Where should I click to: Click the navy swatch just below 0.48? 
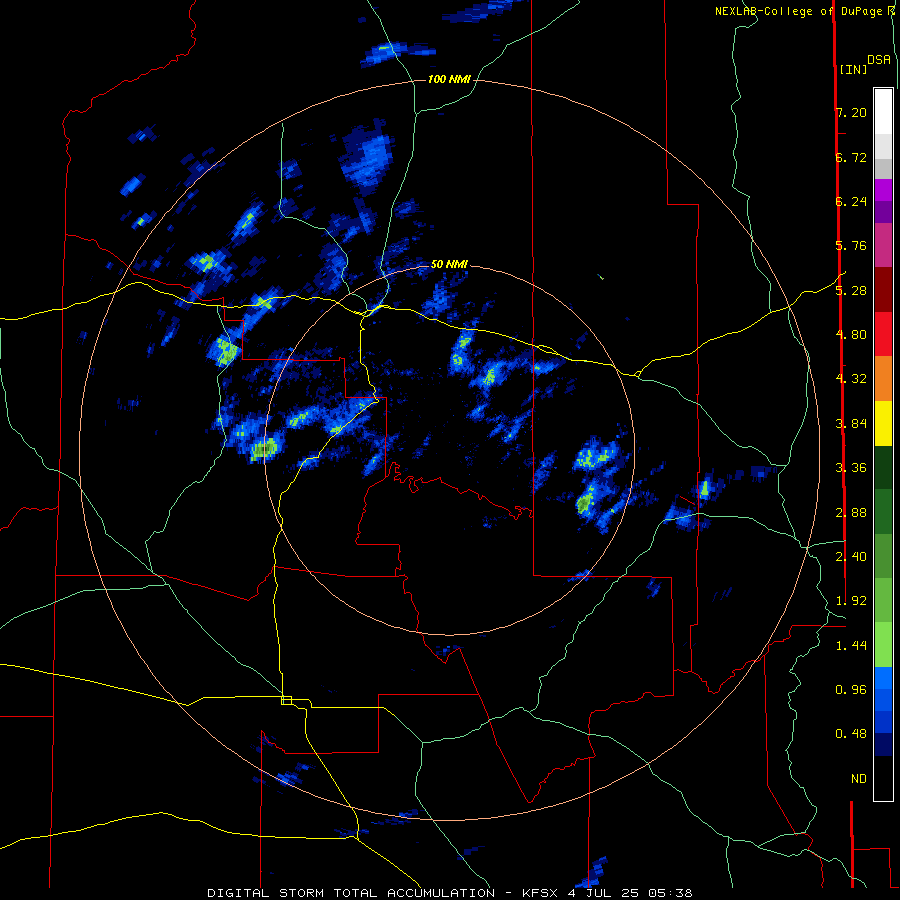pos(883,744)
